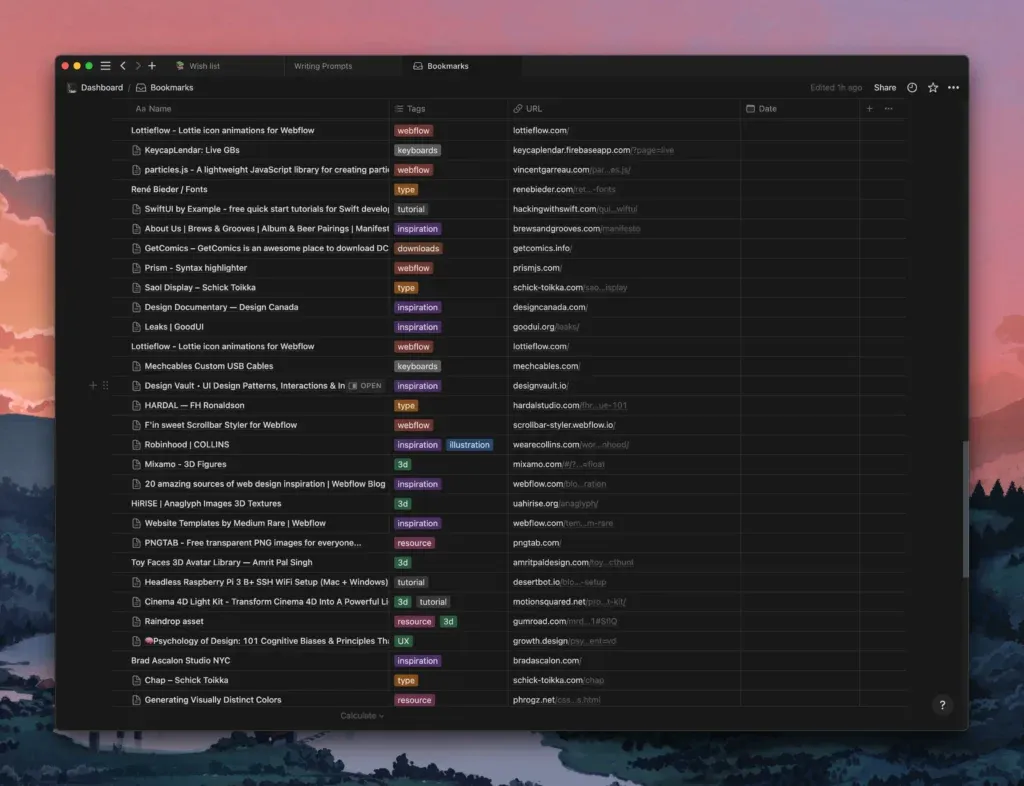Open column options ellipsis in header
The image size is (1024, 786).
pos(888,109)
